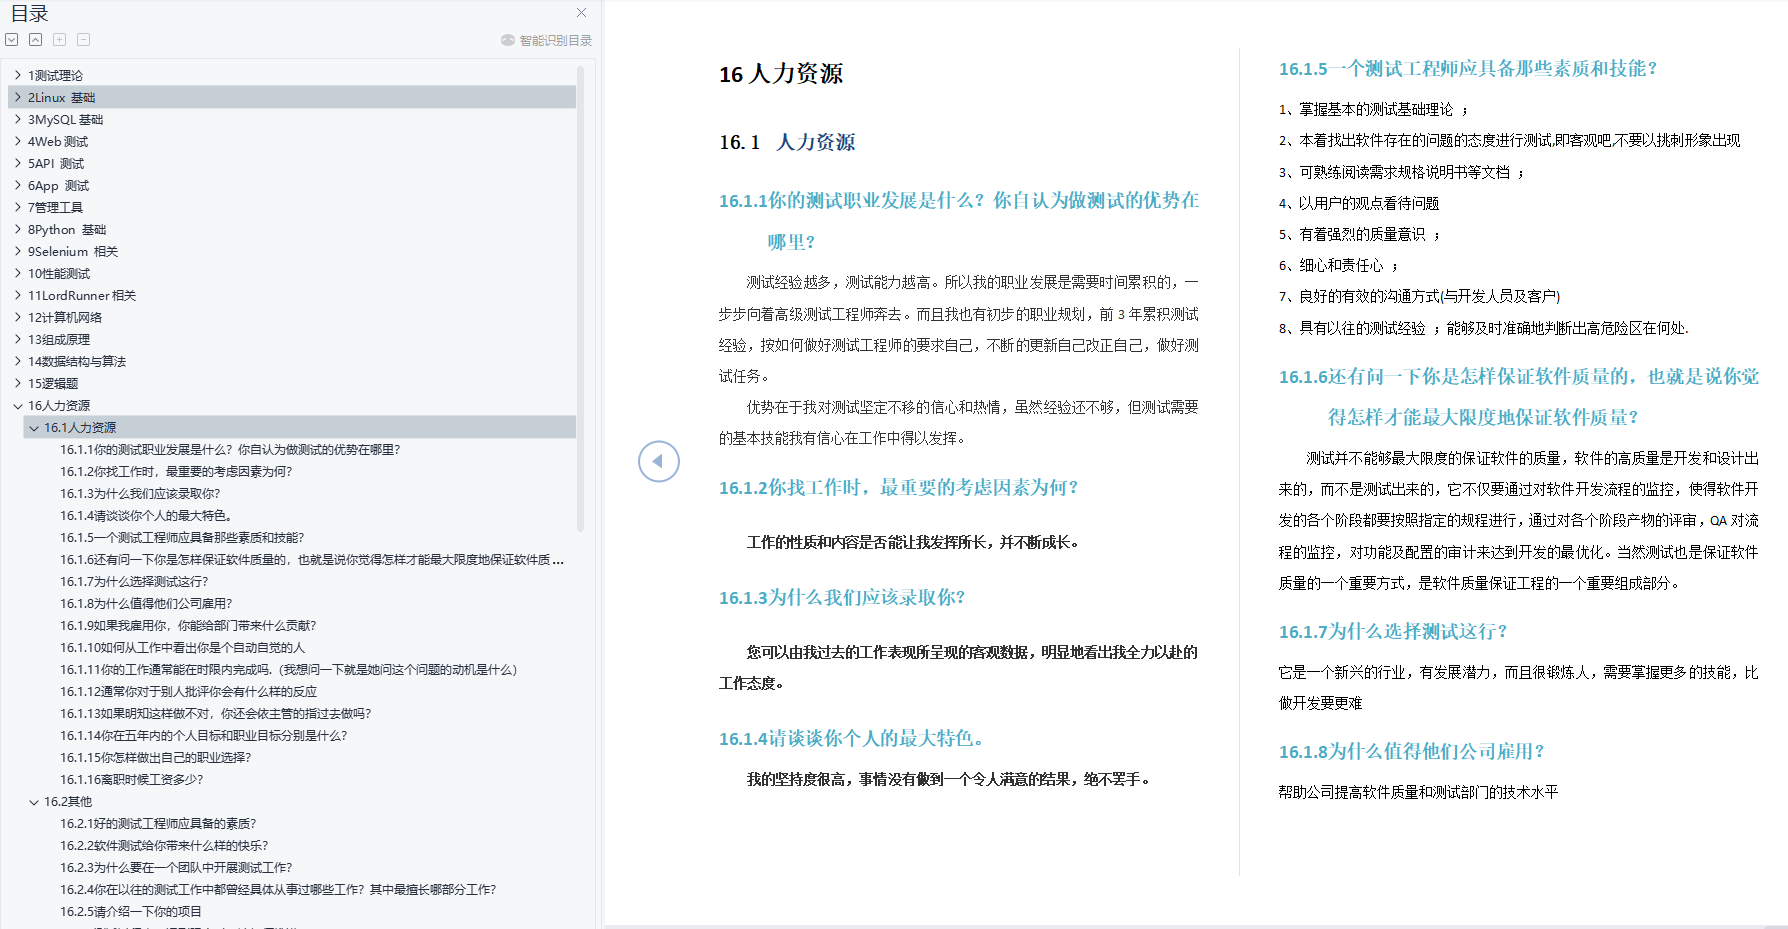
Task: Jump to 16.2.3为什么要在一个团队中开展测试 entry
Action: tap(176, 868)
